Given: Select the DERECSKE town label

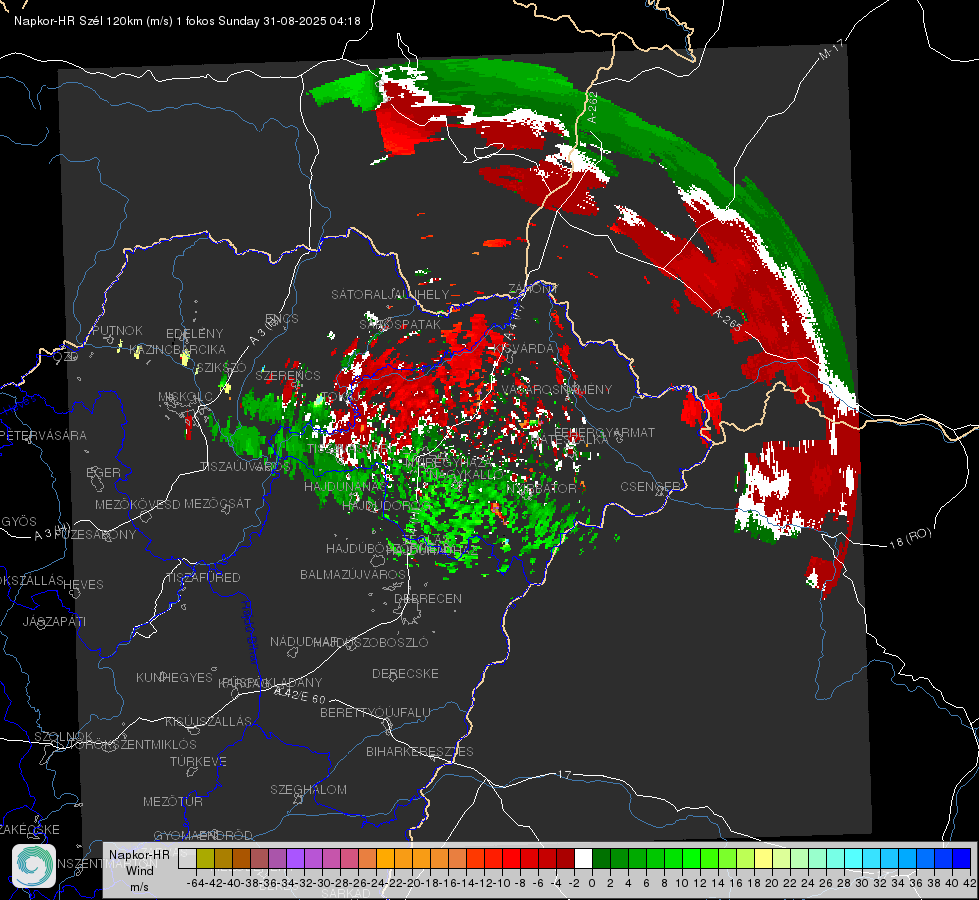Looking at the screenshot, I should (x=405, y=673).
